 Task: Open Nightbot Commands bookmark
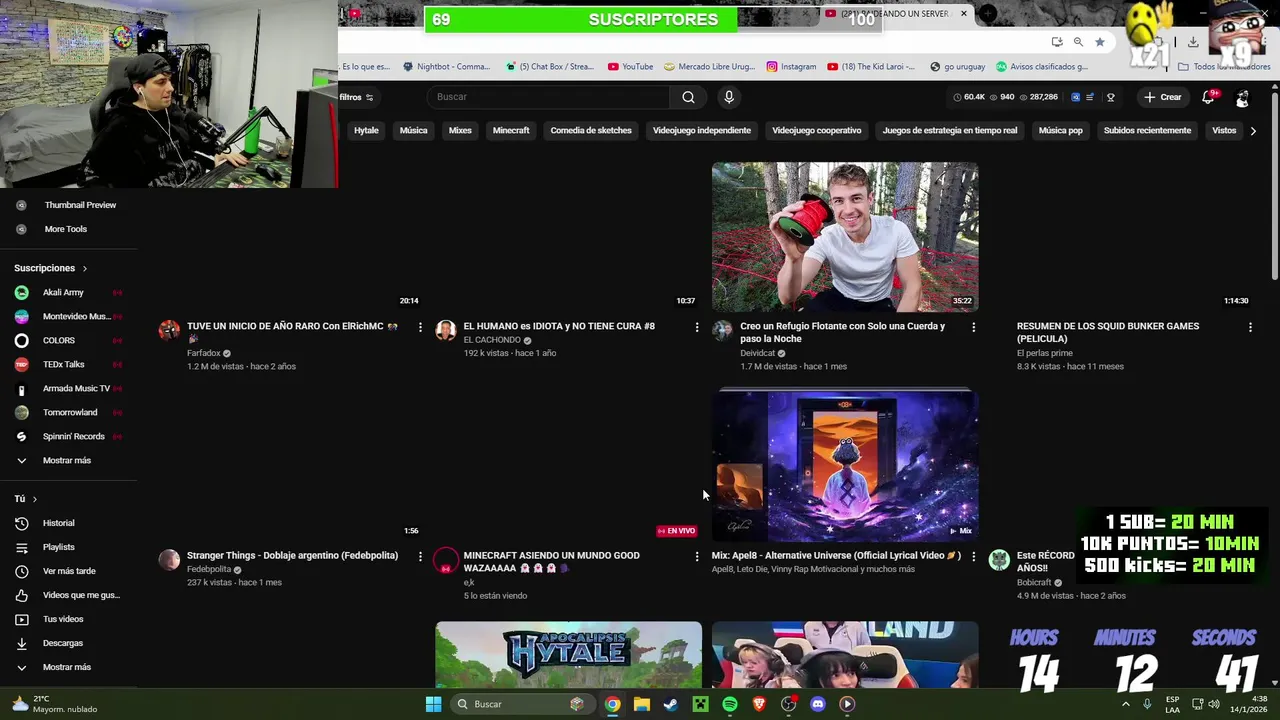coord(446,67)
